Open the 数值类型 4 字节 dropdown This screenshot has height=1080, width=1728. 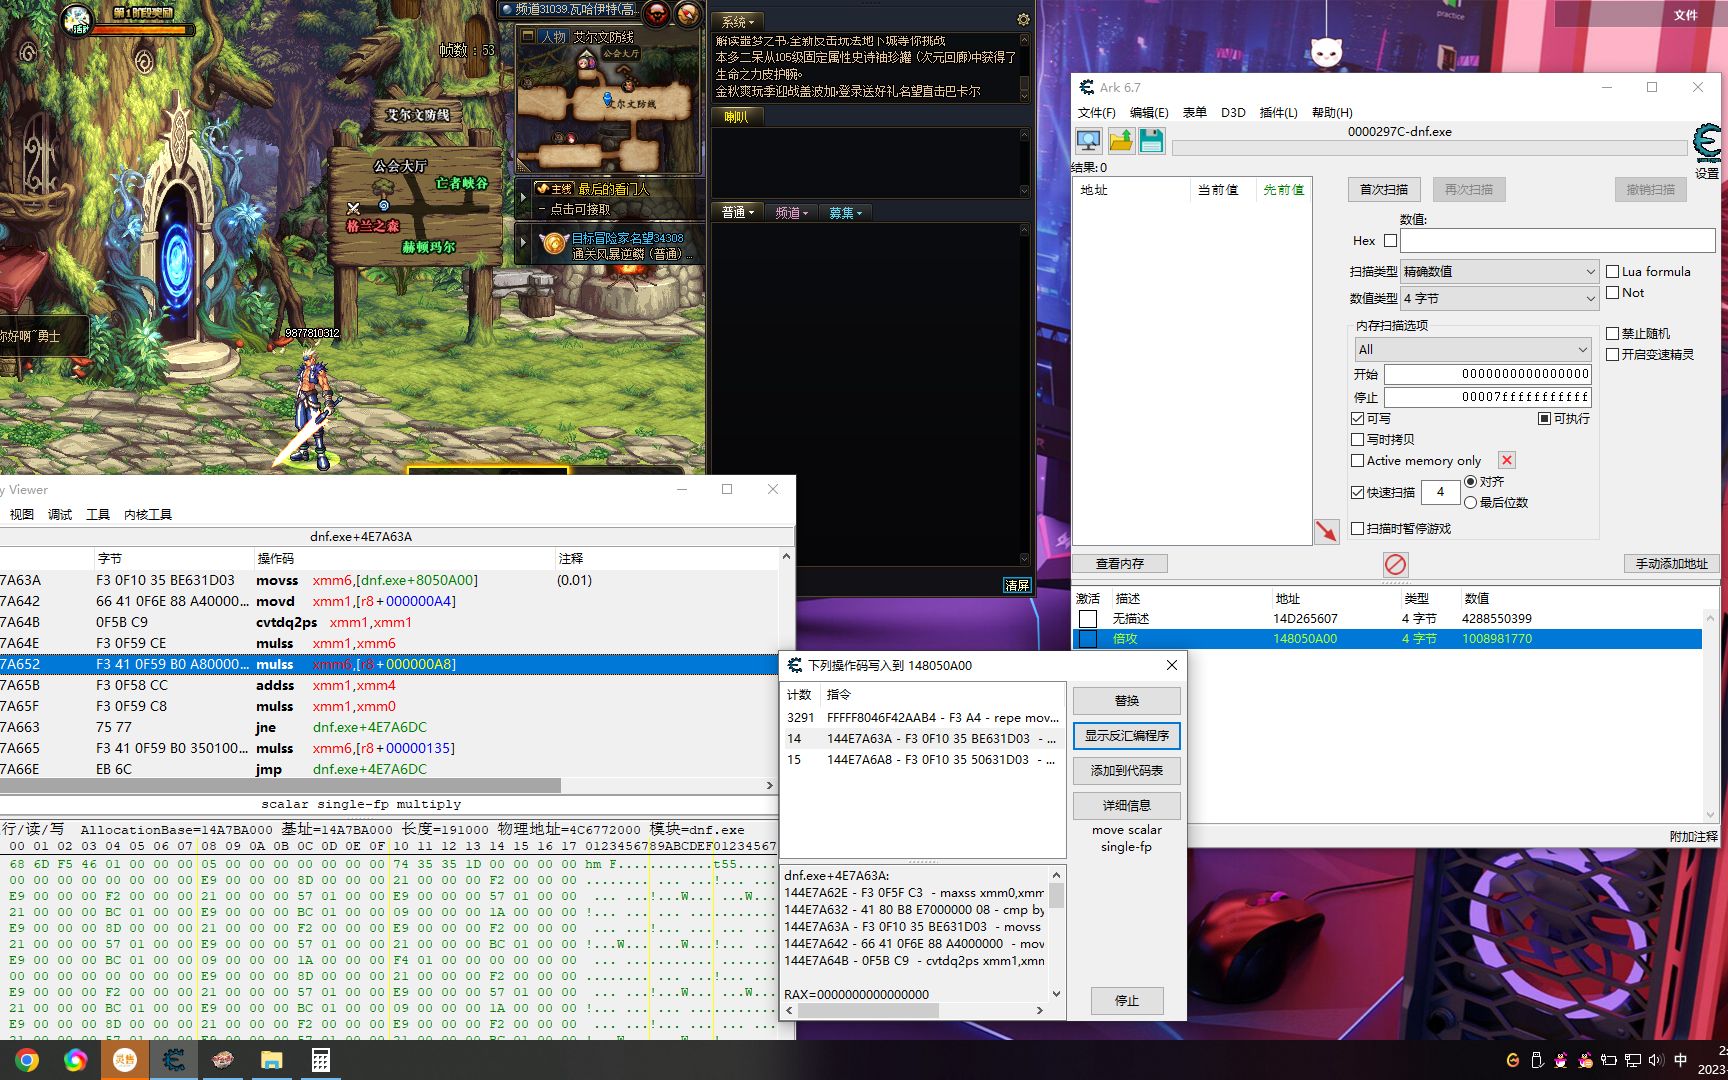(x=1500, y=298)
